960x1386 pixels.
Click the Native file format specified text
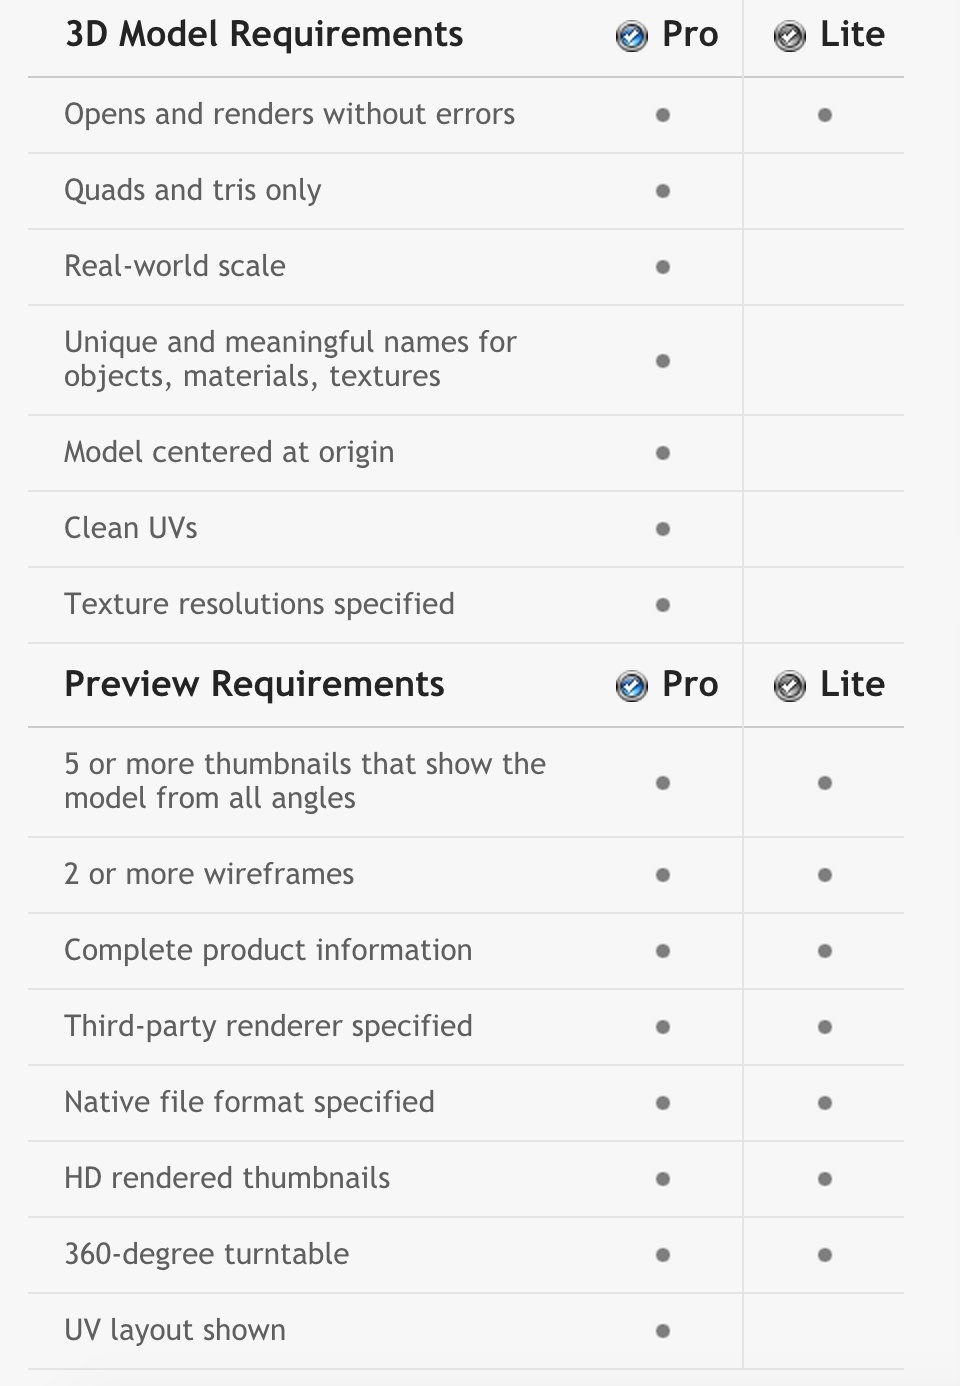click(249, 1103)
